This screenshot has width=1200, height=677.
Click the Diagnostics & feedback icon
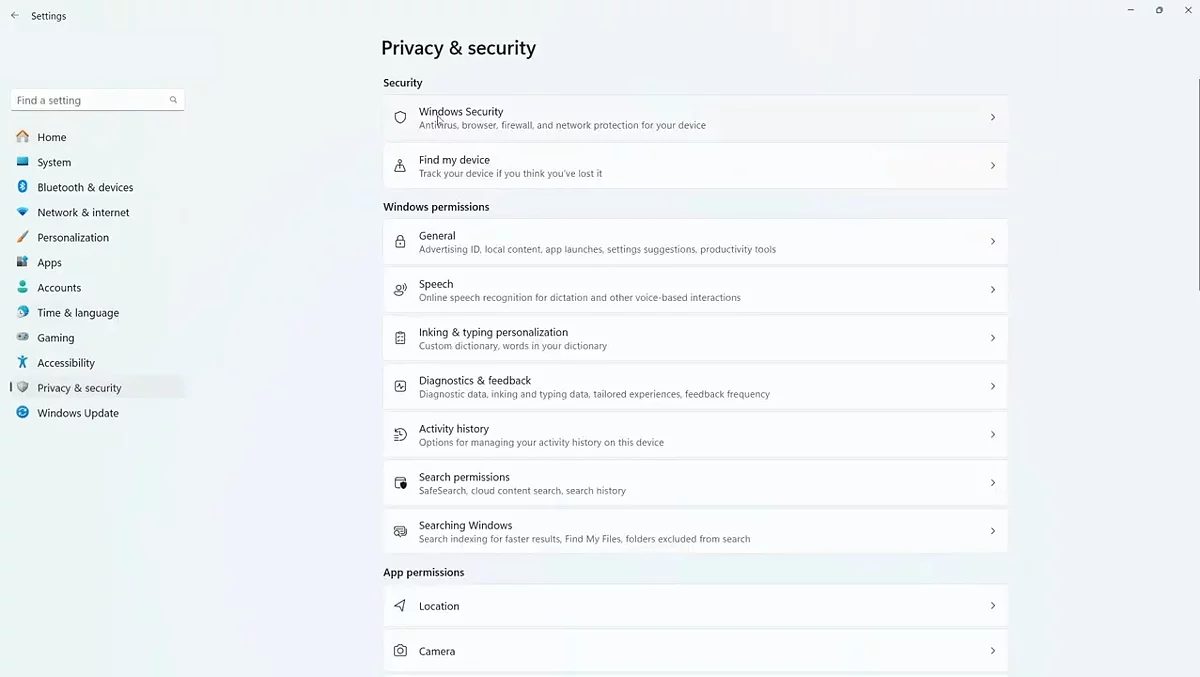pos(400,386)
